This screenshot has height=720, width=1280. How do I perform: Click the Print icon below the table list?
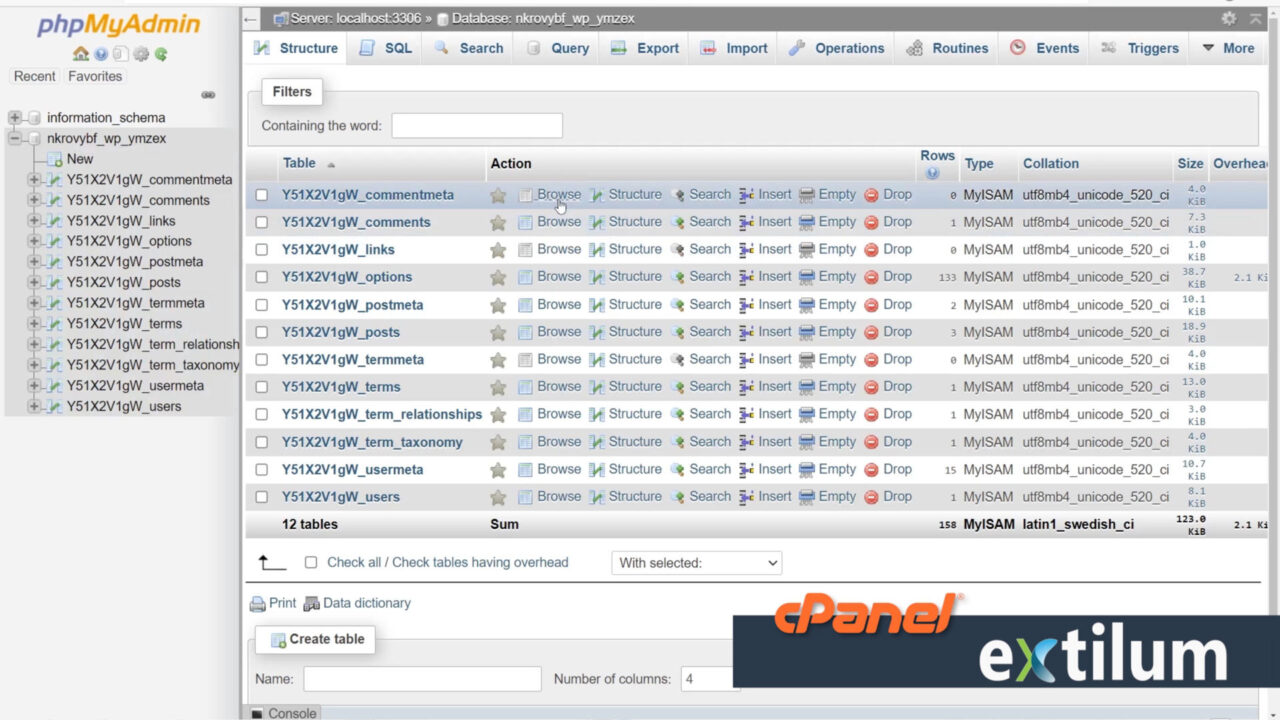(258, 603)
